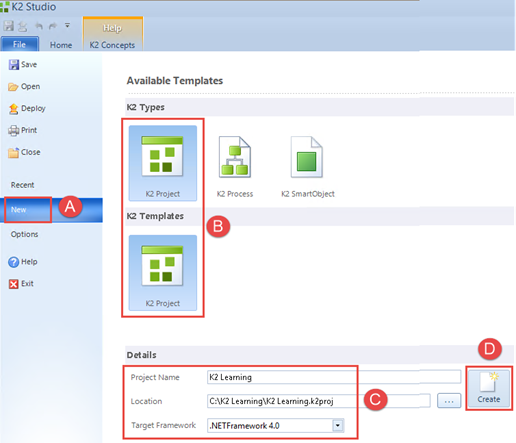Image resolution: width=516 pixels, height=443 pixels.
Task: Open Options from the File menu
Action: [24, 234]
